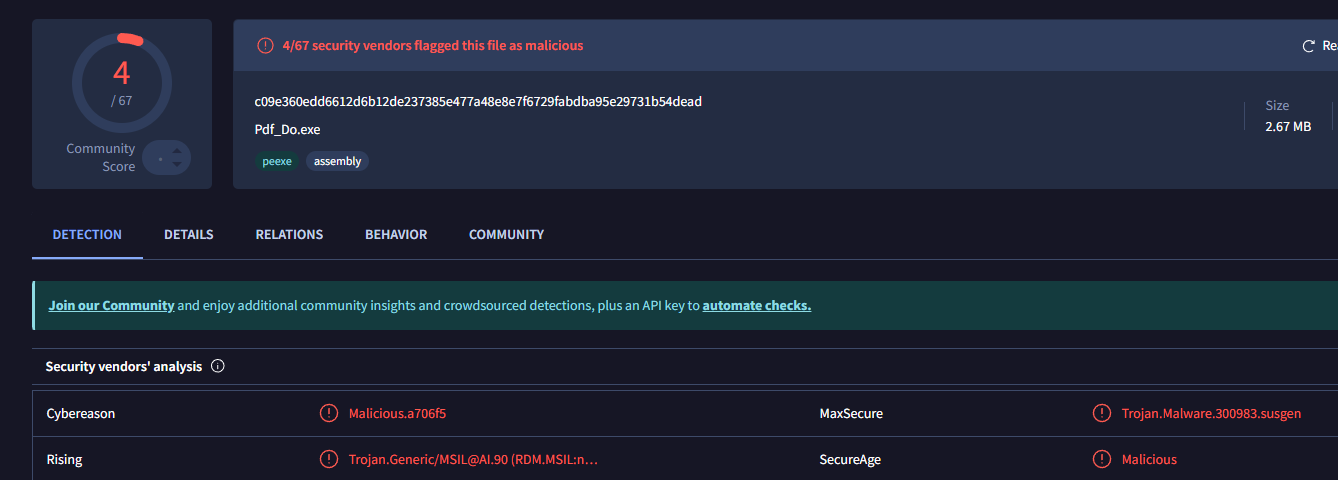The image size is (1338, 480).
Task: Click the alert icon in the Rising row
Action: pyautogui.click(x=328, y=459)
